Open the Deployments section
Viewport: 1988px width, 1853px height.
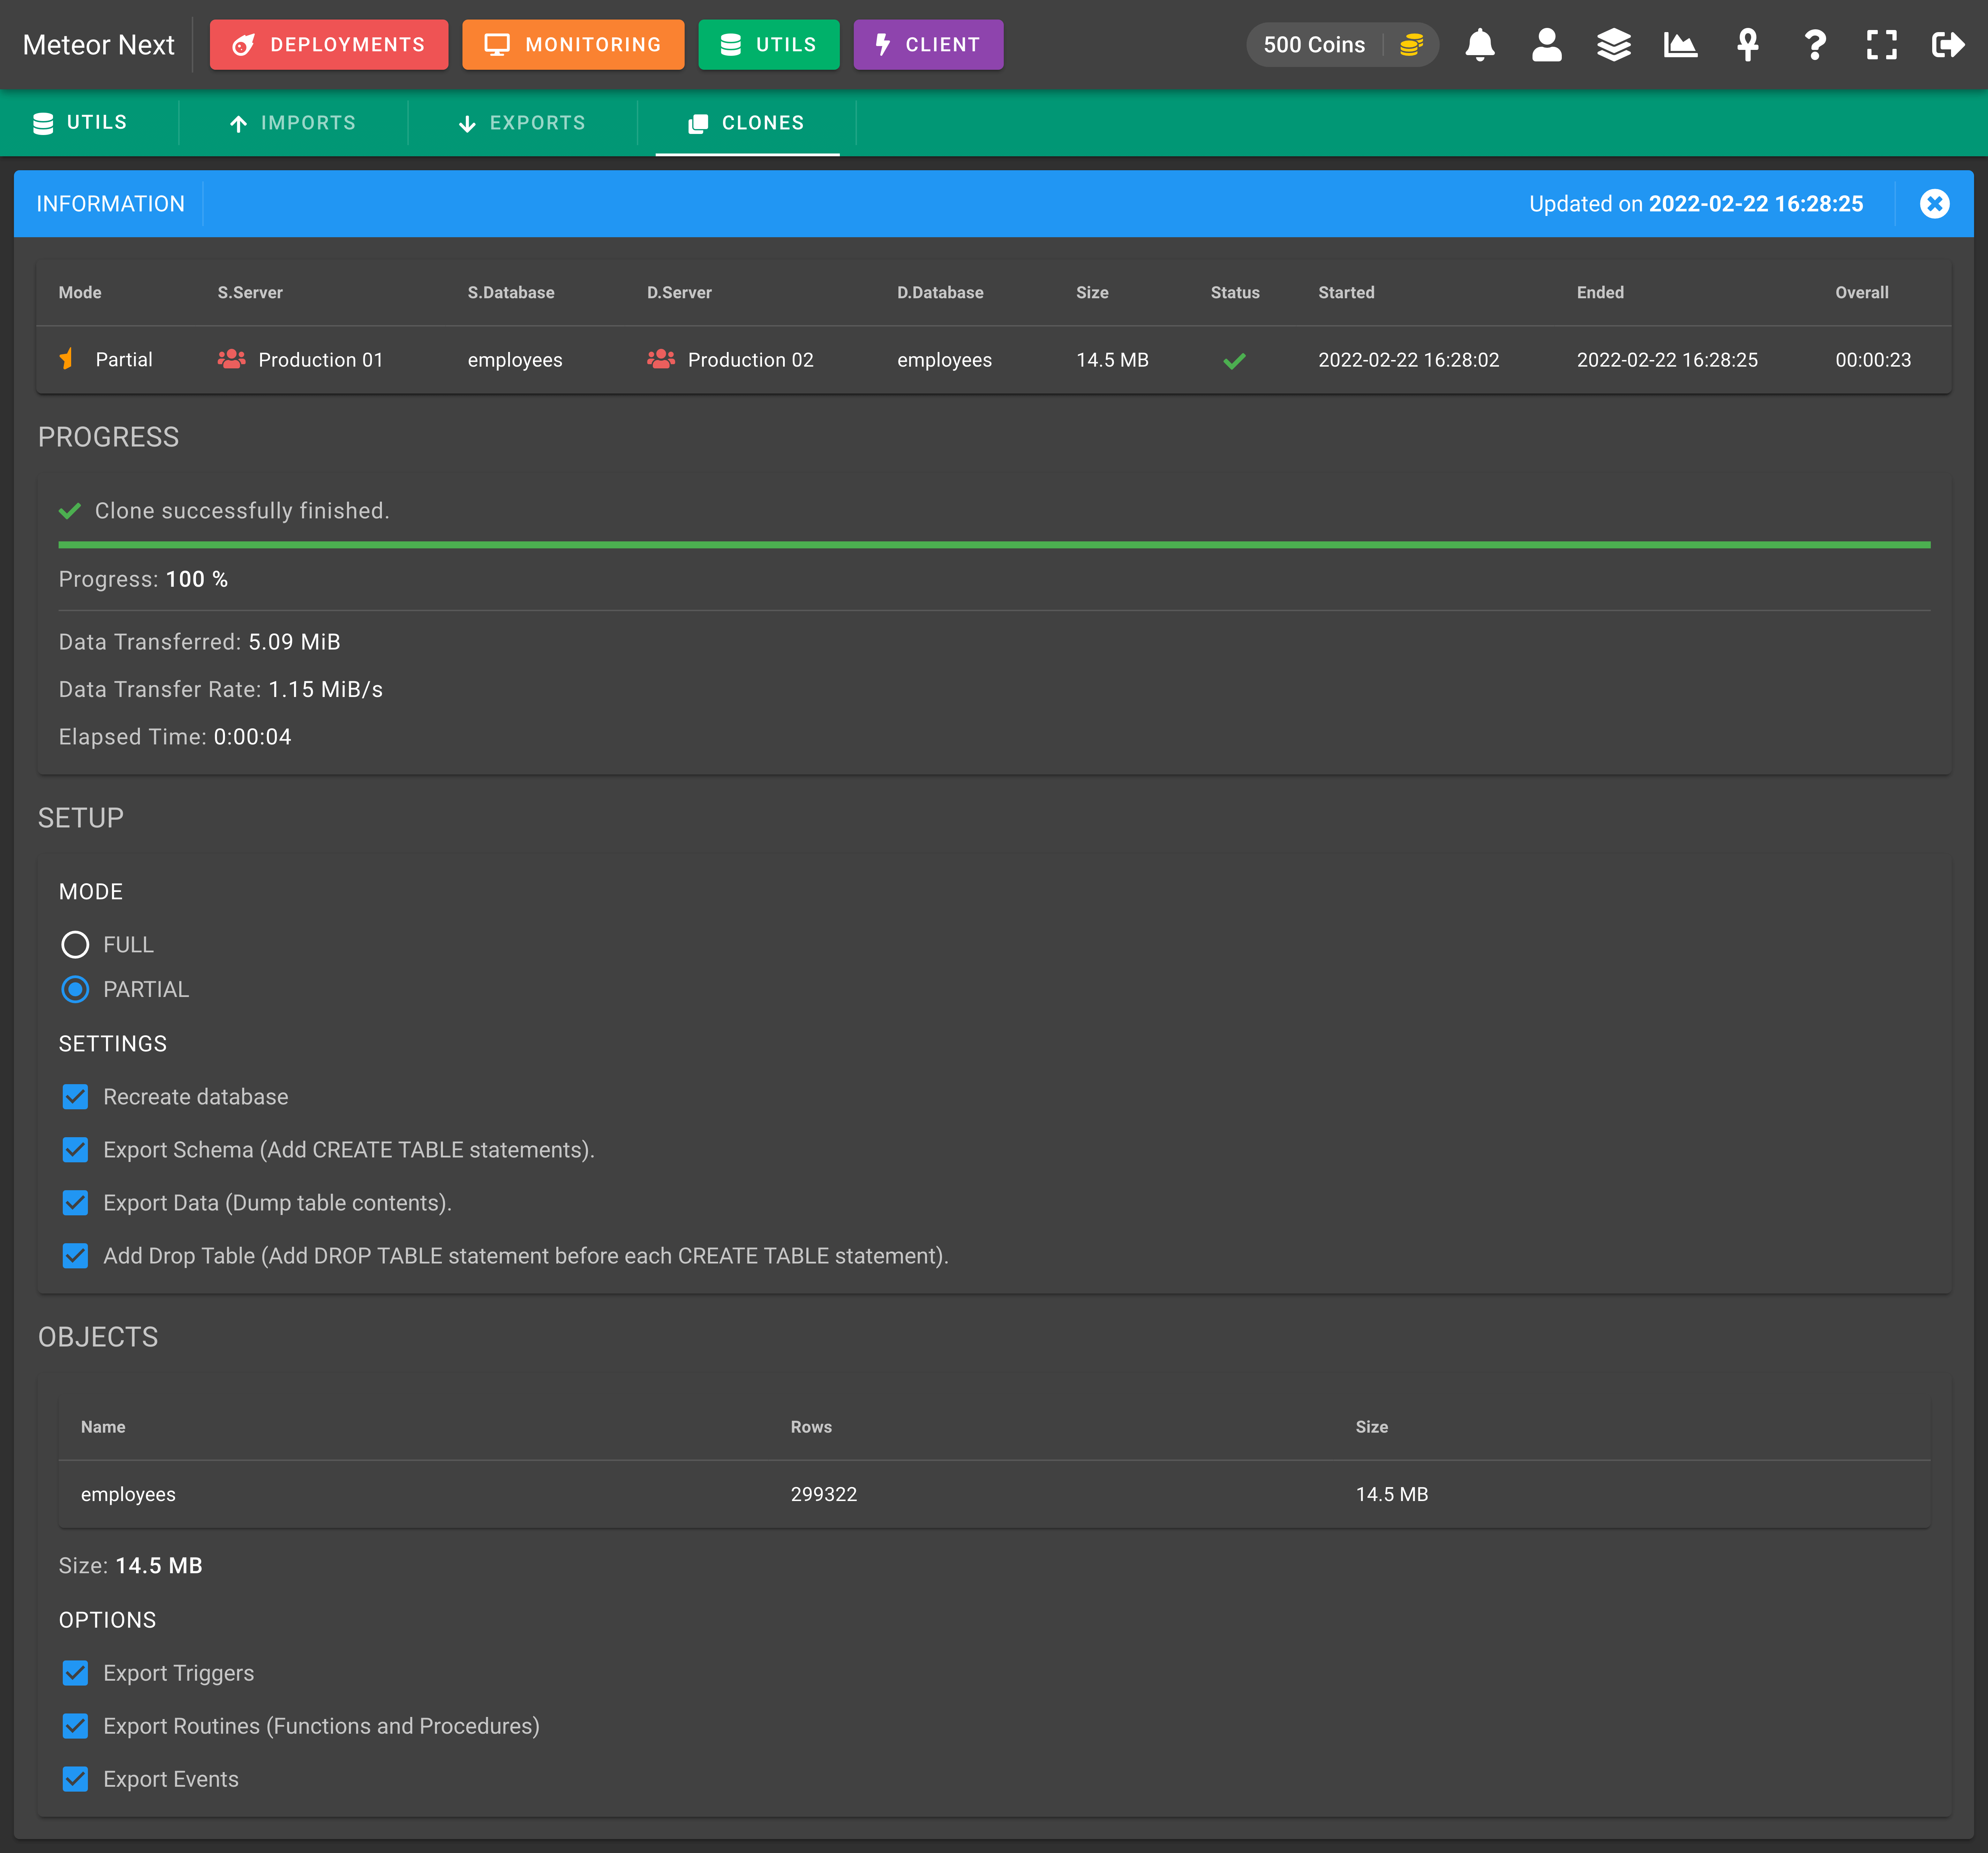pyautogui.click(x=329, y=45)
